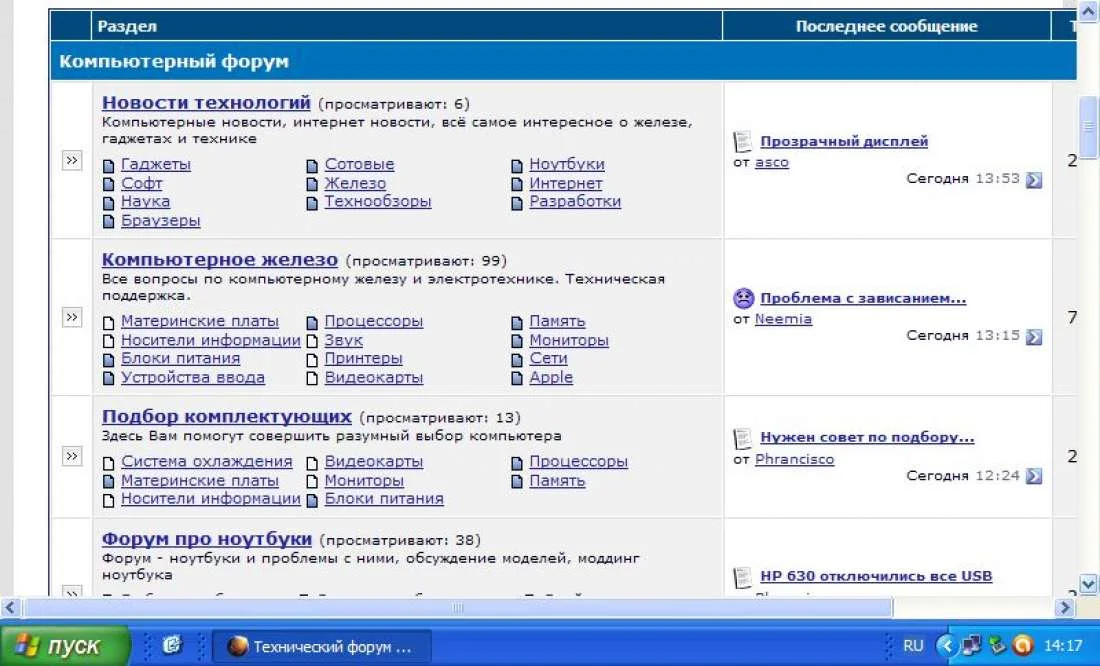Click the post icon by Прозрачный дисплей

742,142
